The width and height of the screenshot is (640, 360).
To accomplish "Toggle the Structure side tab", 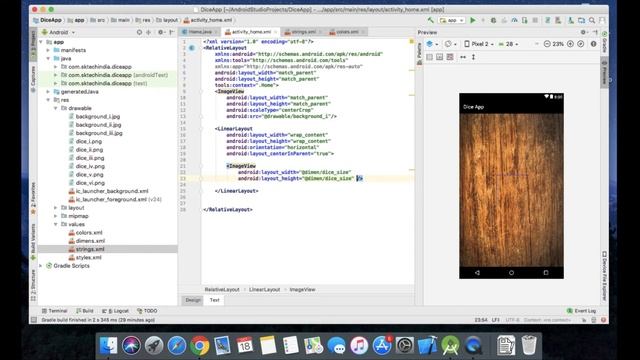I will pyautogui.click(x=33, y=285).
